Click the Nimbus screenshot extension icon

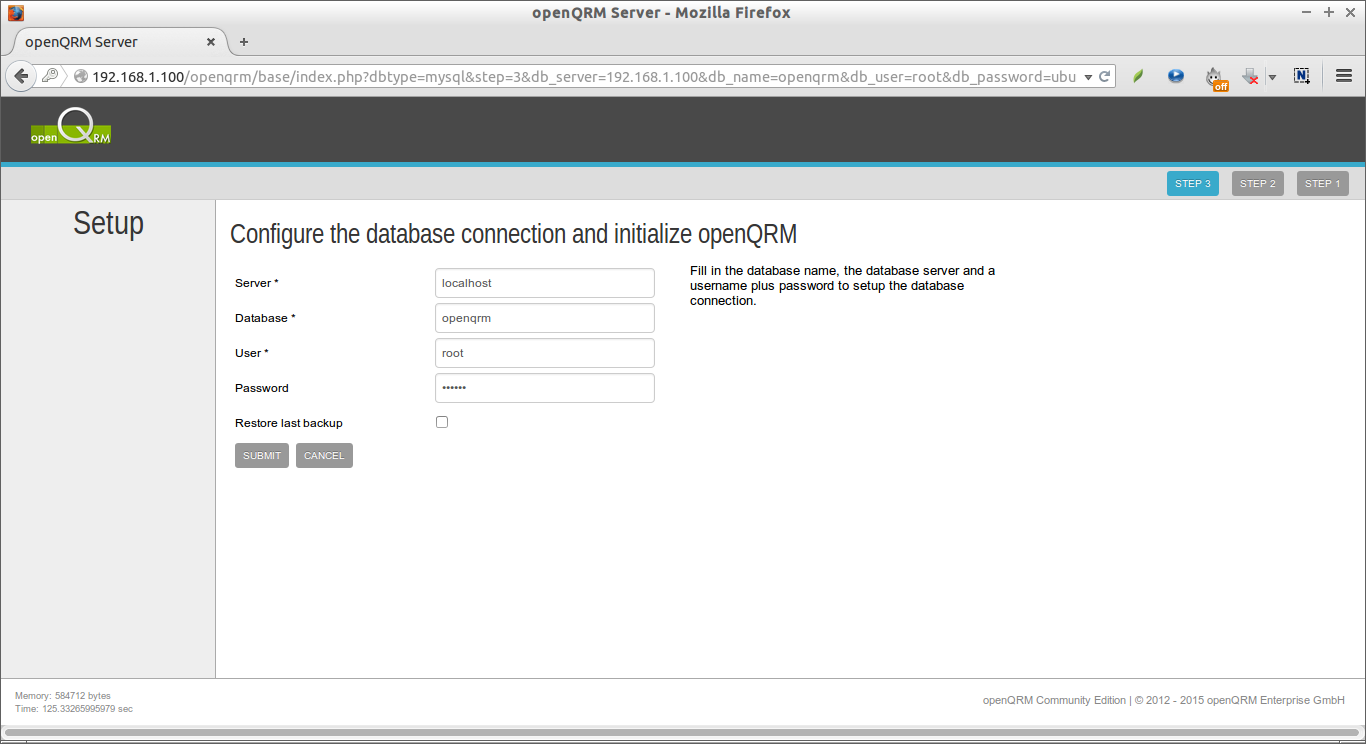pos(1301,76)
